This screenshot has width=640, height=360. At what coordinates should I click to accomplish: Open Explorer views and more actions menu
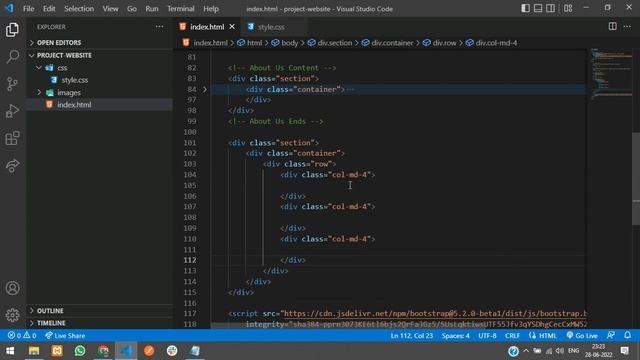click(159, 27)
